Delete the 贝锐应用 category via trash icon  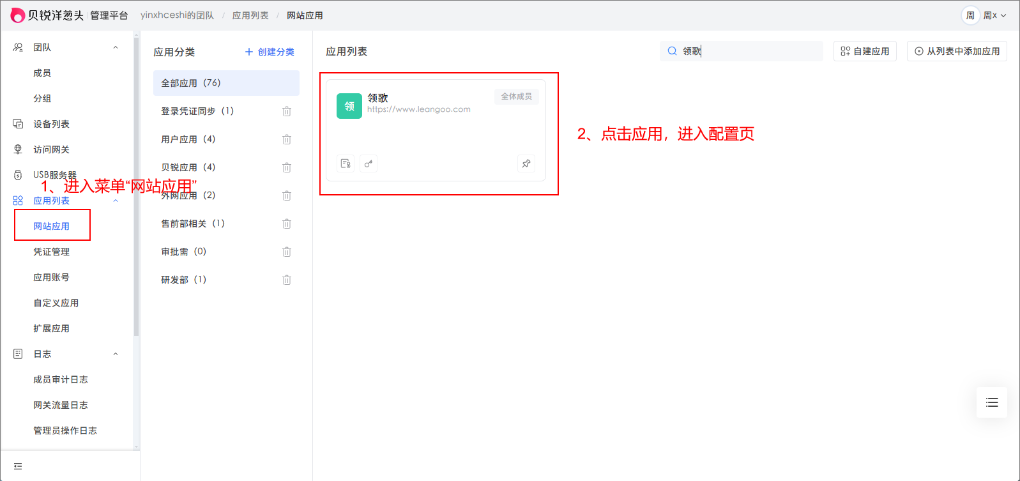(x=286, y=167)
